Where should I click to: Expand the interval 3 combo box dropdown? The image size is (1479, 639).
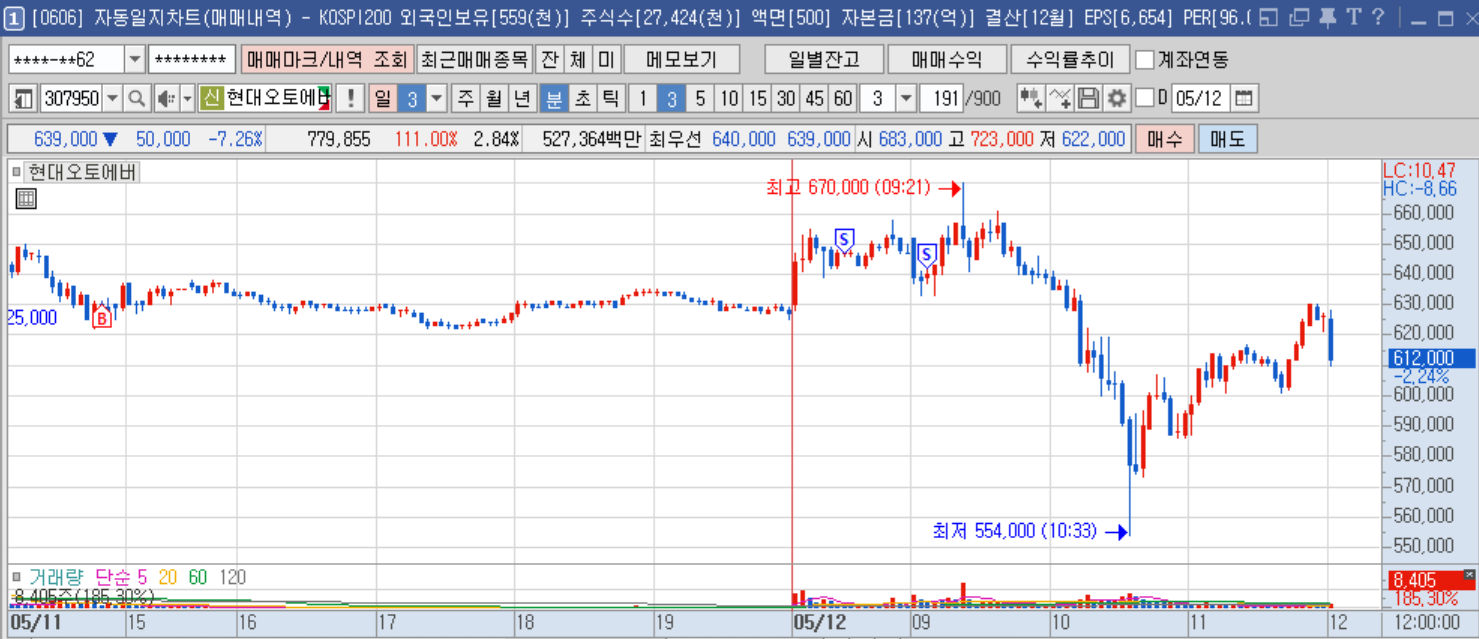click(906, 98)
